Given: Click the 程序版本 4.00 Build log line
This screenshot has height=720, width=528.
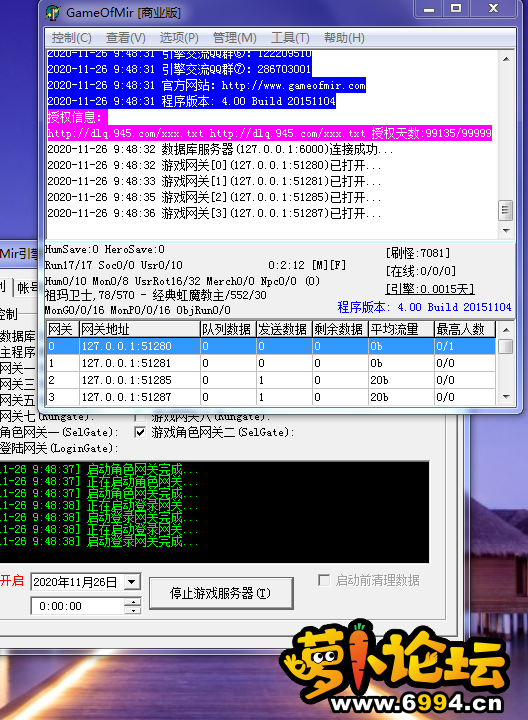Looking at the screenshot, I should [x=191, y=101].
